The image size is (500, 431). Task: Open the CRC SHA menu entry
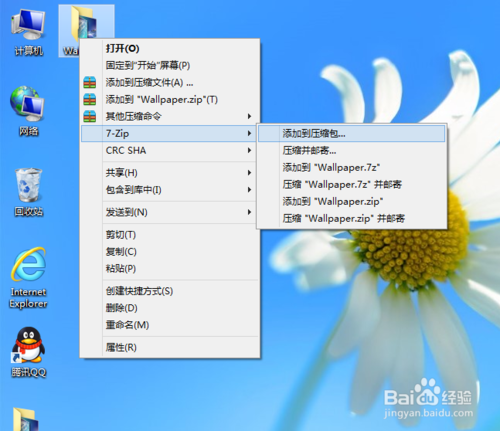169,150
